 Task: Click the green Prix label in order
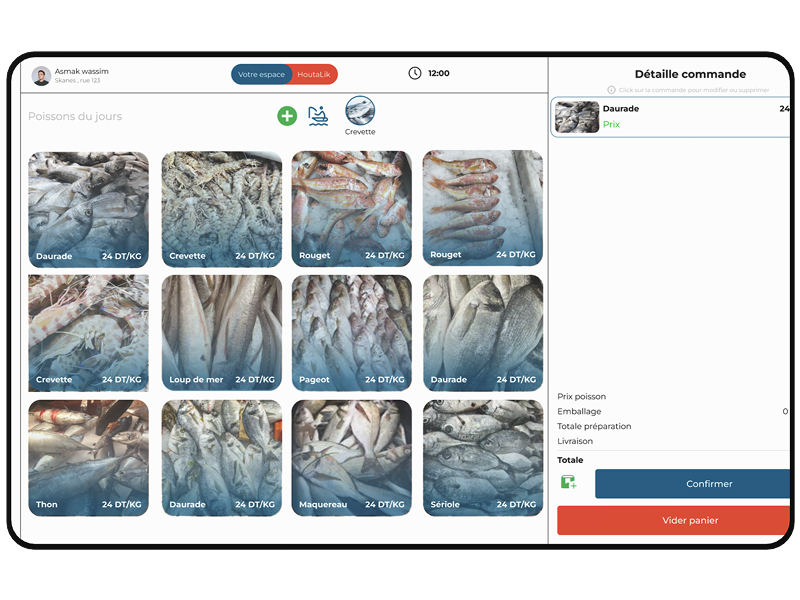tap(611, 125)
